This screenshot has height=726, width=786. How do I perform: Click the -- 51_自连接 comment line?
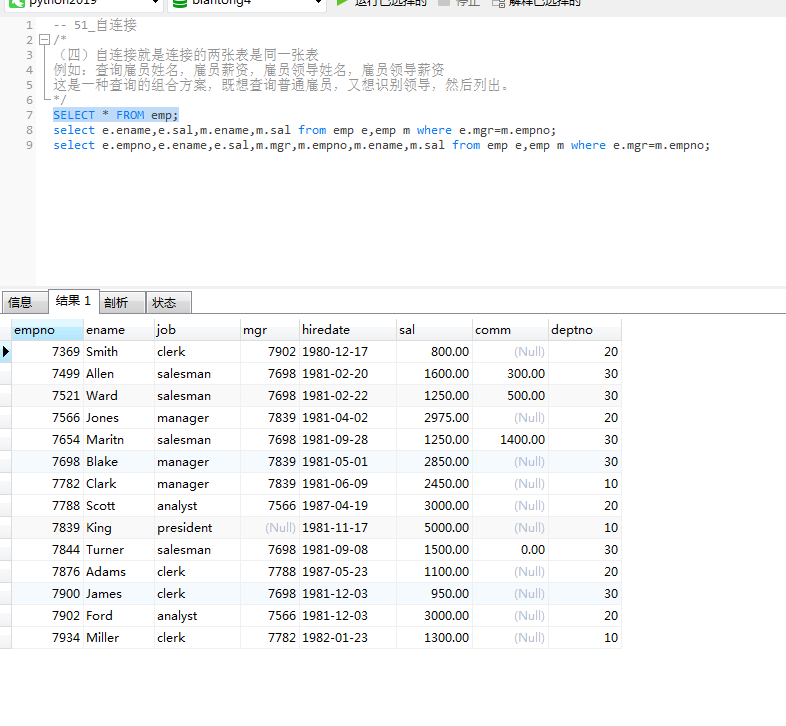pyautogui.click(x=95, y=25)
